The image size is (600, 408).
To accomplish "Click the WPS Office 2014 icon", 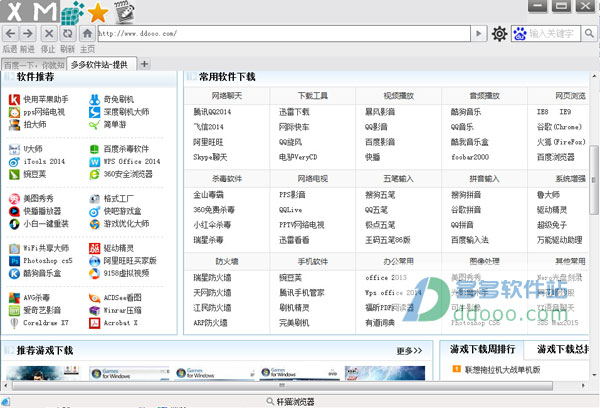I will pos(95,162).
